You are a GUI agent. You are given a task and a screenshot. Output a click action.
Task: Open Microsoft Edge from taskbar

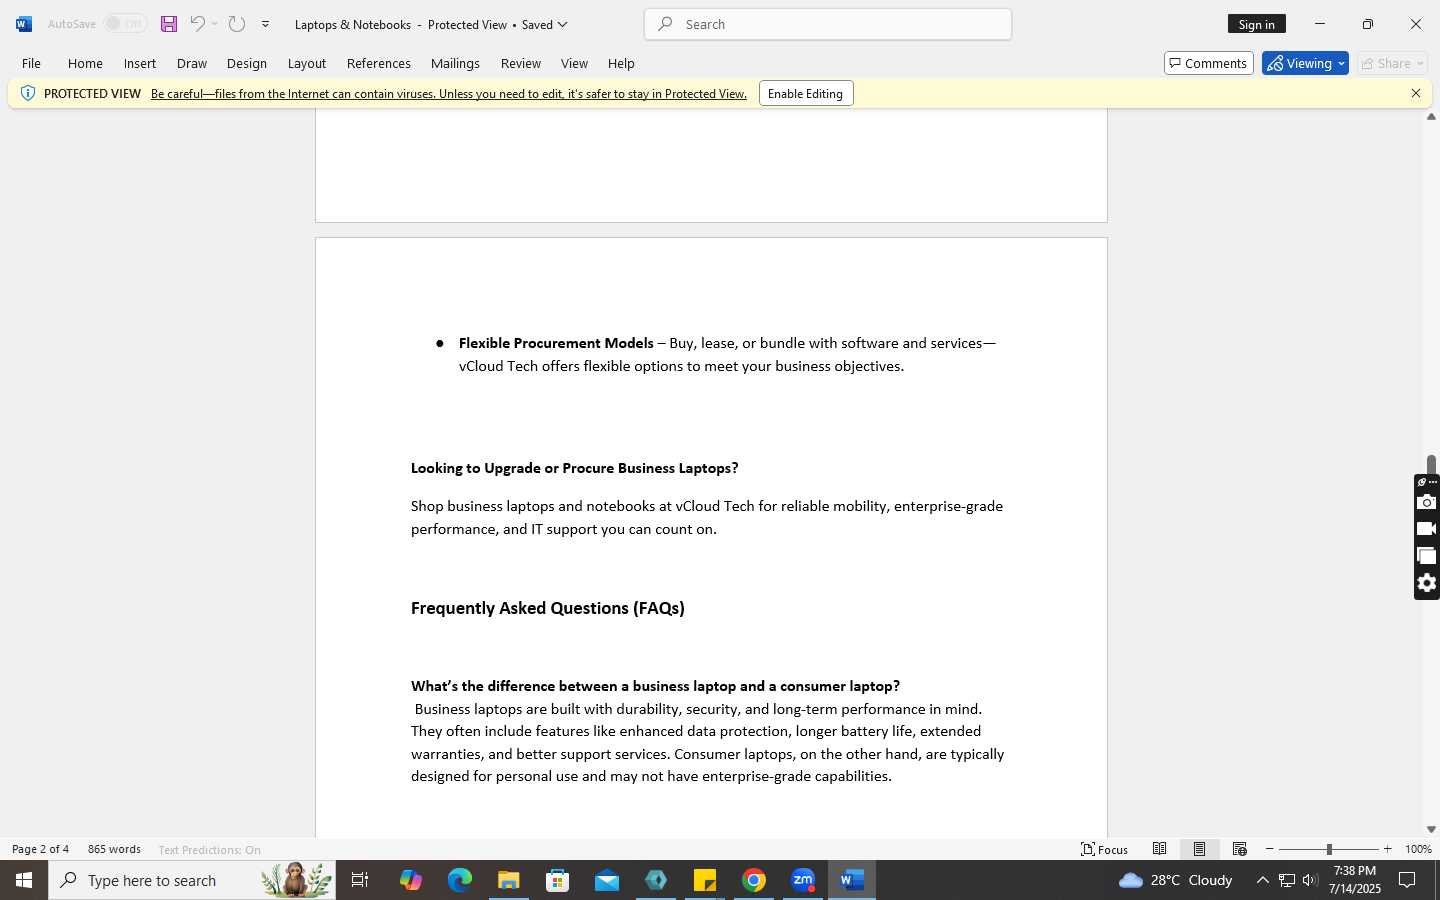click(460, 880)
